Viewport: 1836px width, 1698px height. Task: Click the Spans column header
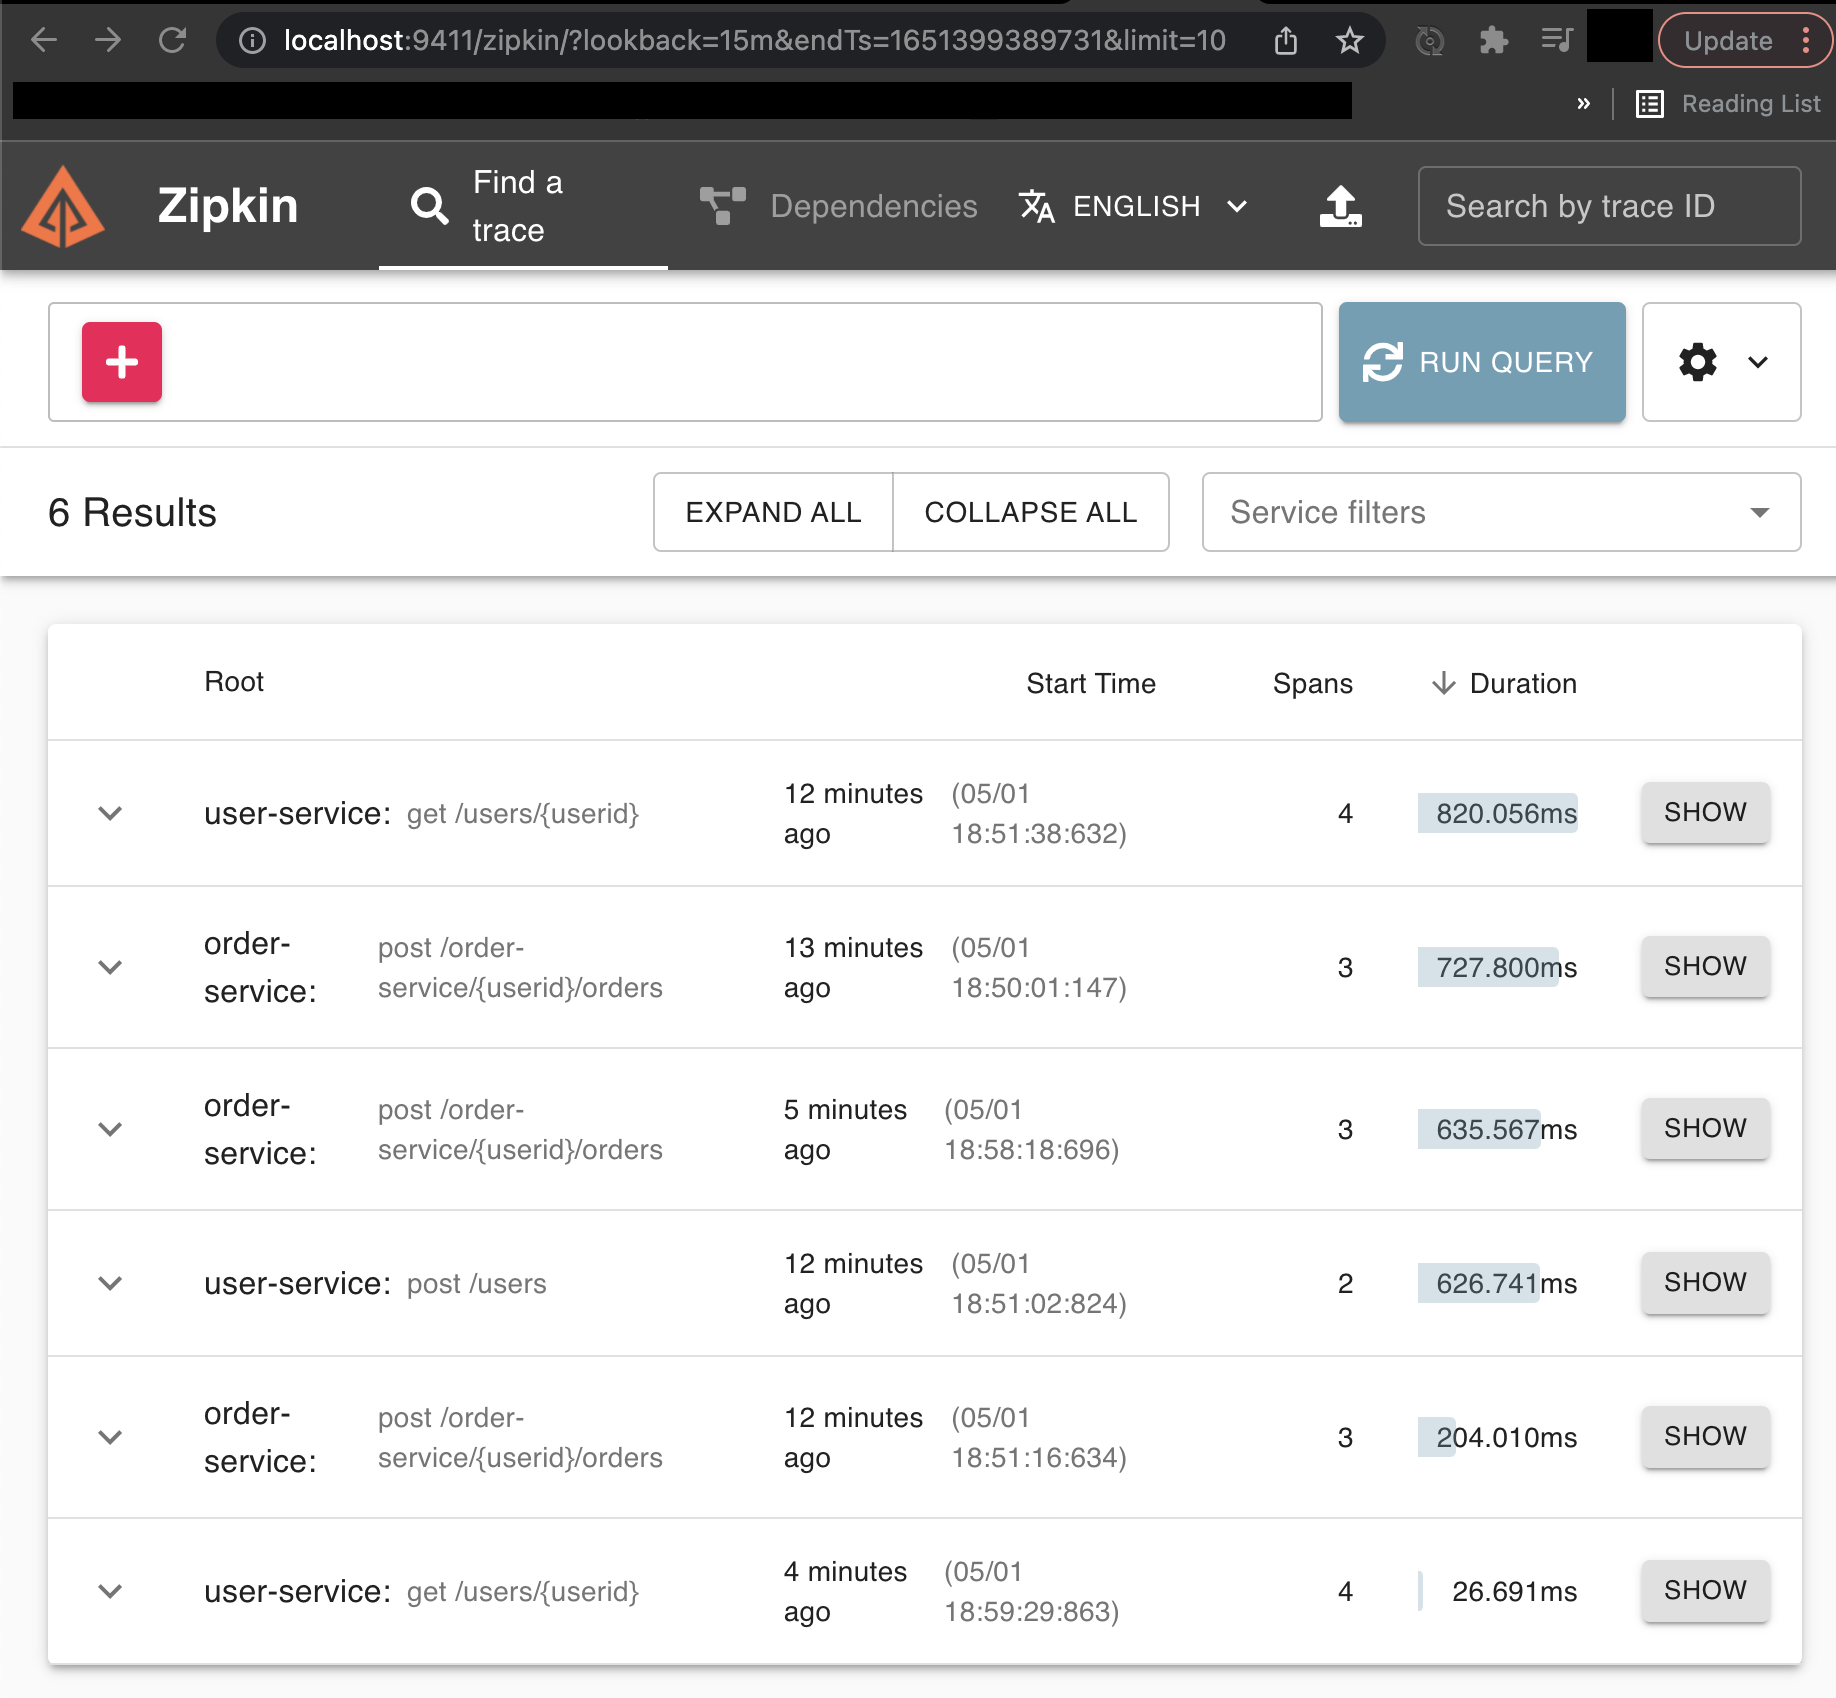tap(1312, 683)
